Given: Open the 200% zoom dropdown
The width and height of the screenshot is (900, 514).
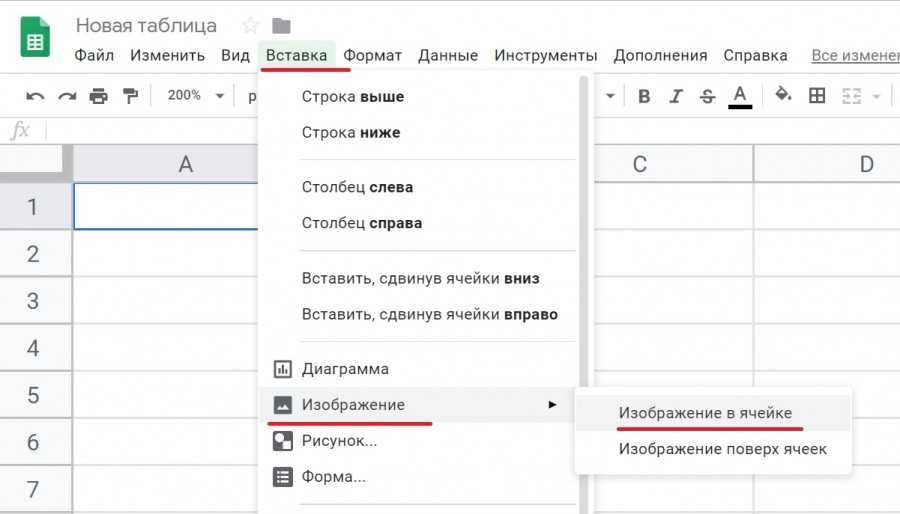Looking at the screenshot, I should pyautogui.click(x=197, y=96).
